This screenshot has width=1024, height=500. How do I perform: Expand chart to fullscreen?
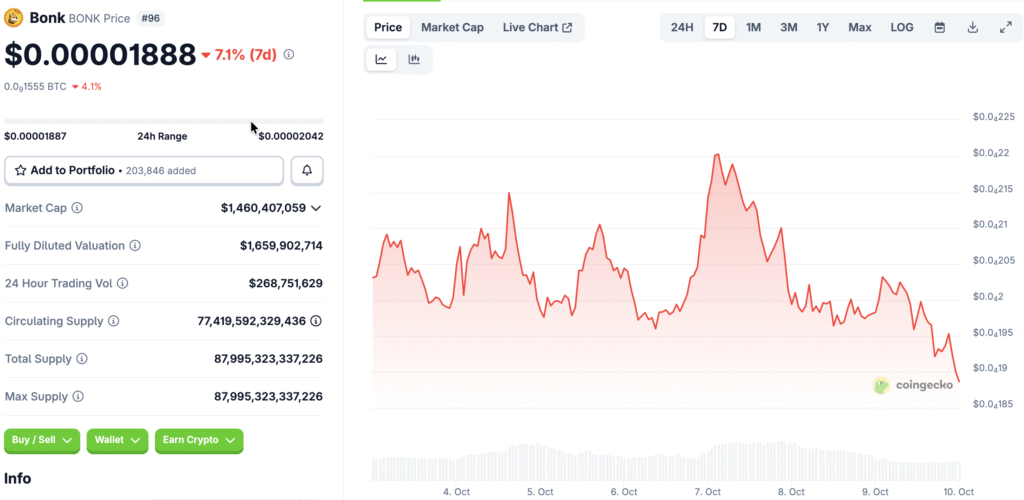tap(1005, 27)
